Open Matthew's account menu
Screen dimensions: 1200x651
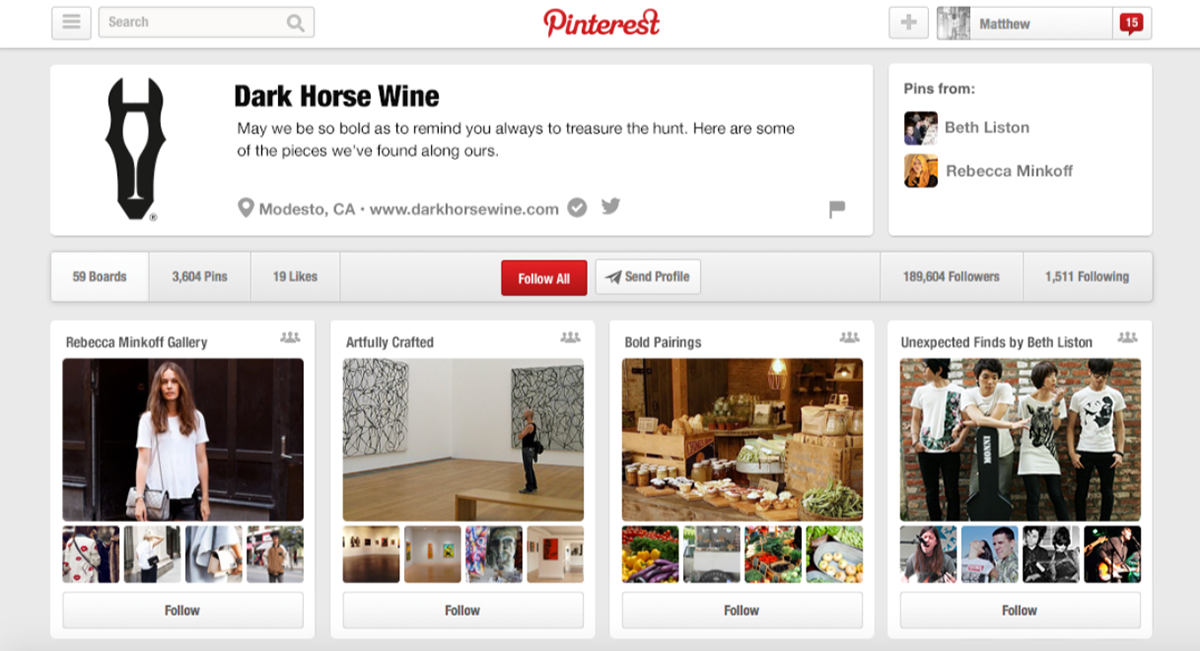[x=1024, y=23]
